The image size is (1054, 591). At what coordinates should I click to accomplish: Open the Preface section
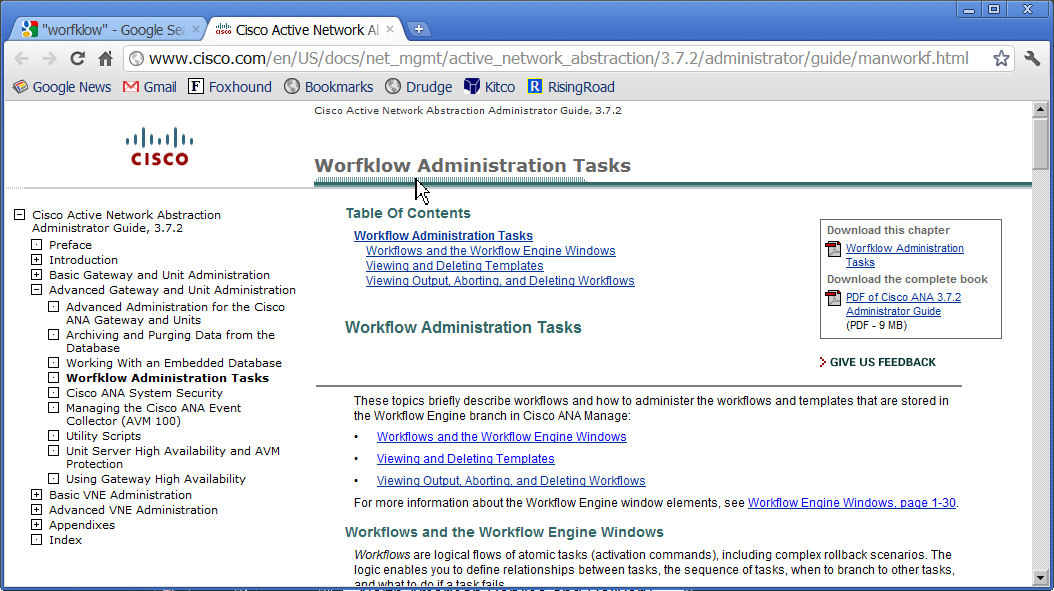71,245
